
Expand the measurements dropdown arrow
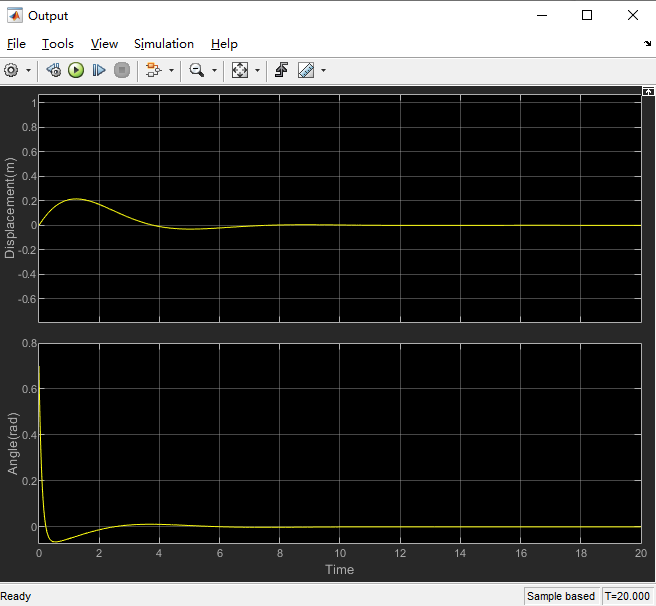pos(323,70)
